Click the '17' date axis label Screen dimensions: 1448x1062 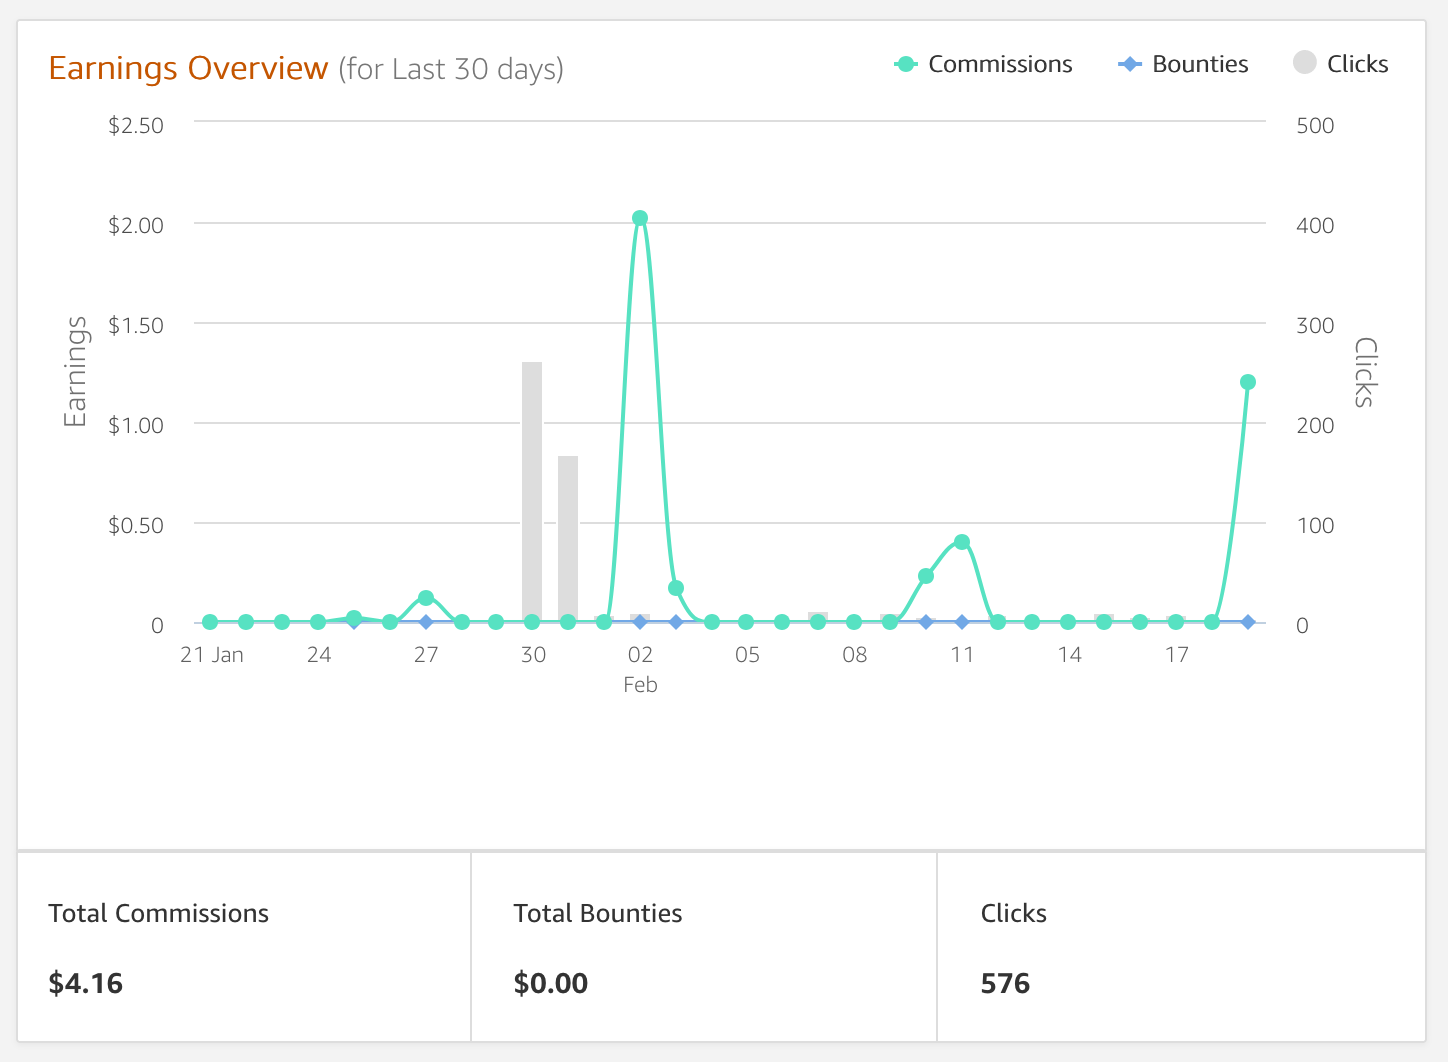coord(1177,654)
